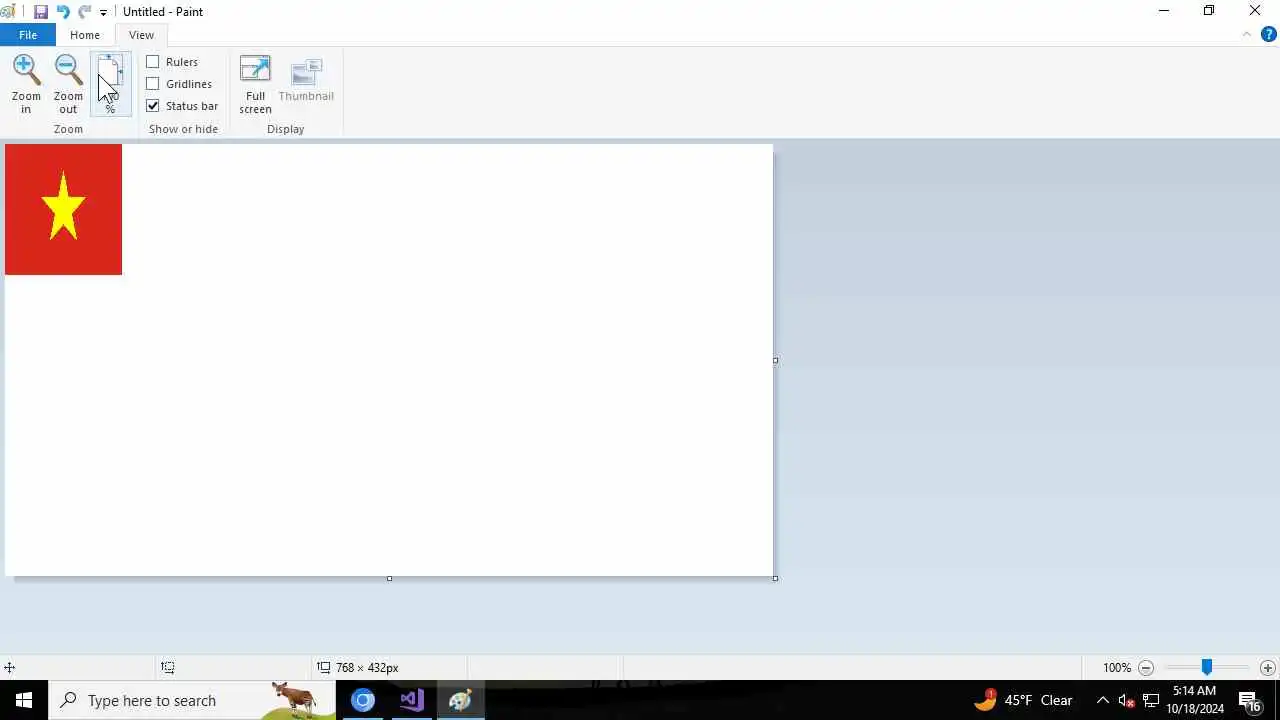The width and height of the screenshot is (1280, 720).
Task: Click the Thumbnail display button
Action: [306, 80]
